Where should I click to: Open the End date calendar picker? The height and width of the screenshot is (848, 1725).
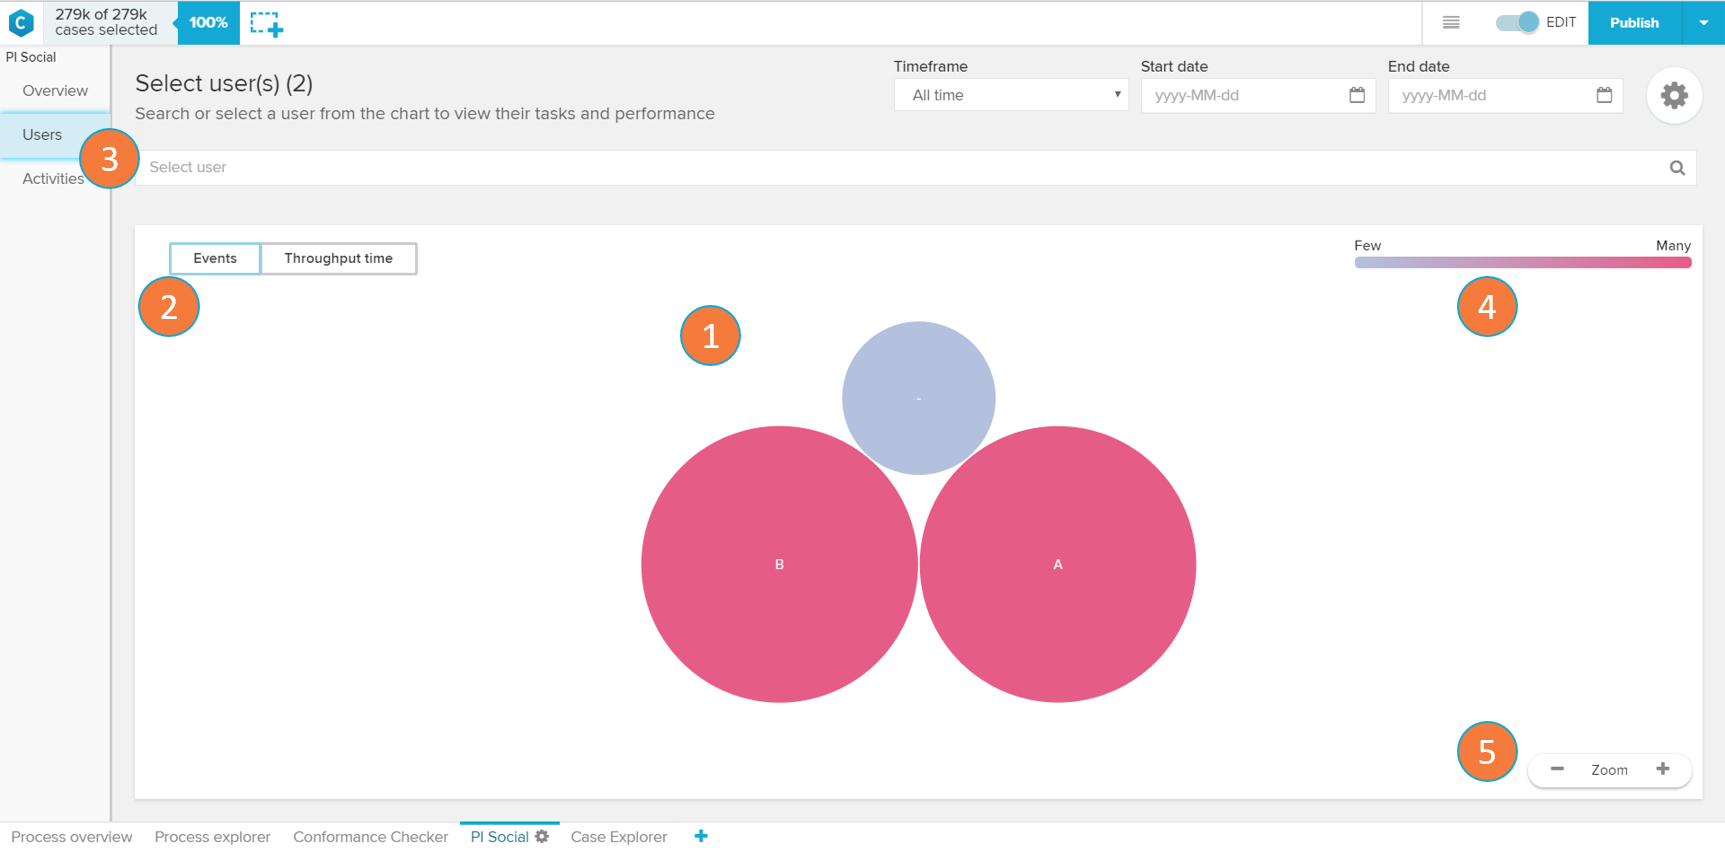[x=1604, y=95]
